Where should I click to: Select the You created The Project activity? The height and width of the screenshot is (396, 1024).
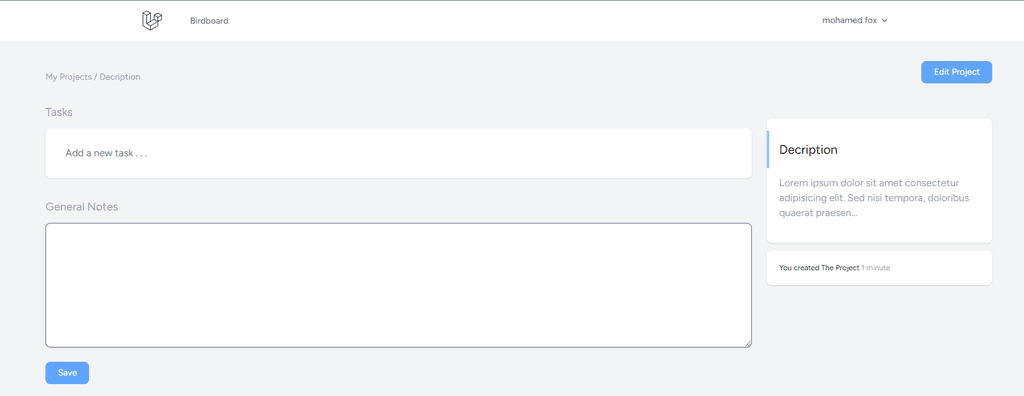819,268
